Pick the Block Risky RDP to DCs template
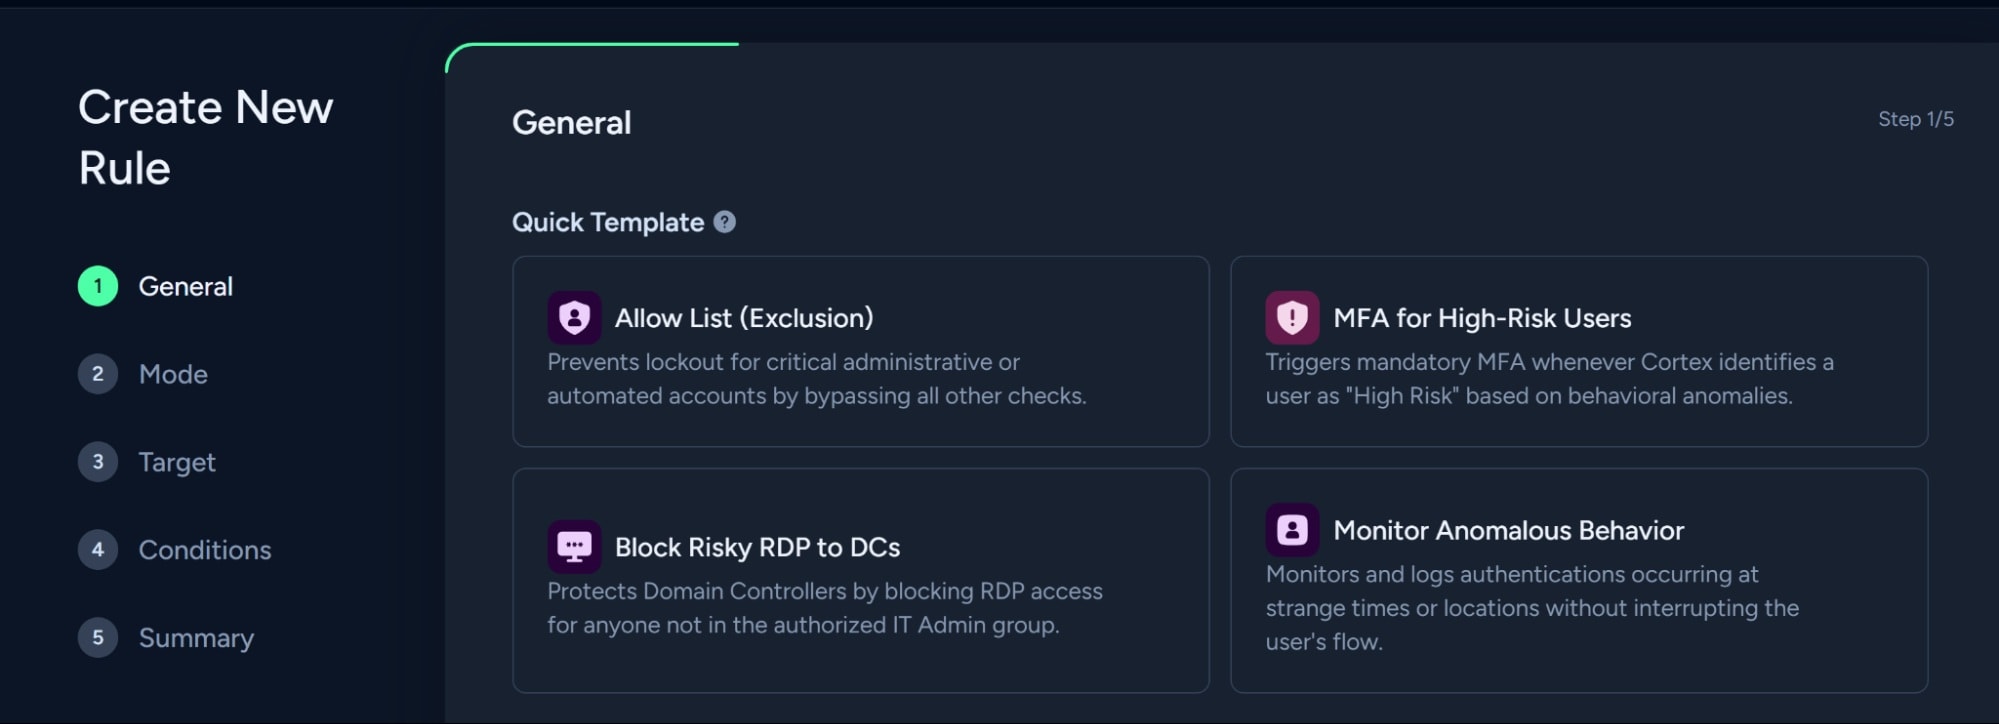Screen dimensions: 1999x724 click(861, 581)
